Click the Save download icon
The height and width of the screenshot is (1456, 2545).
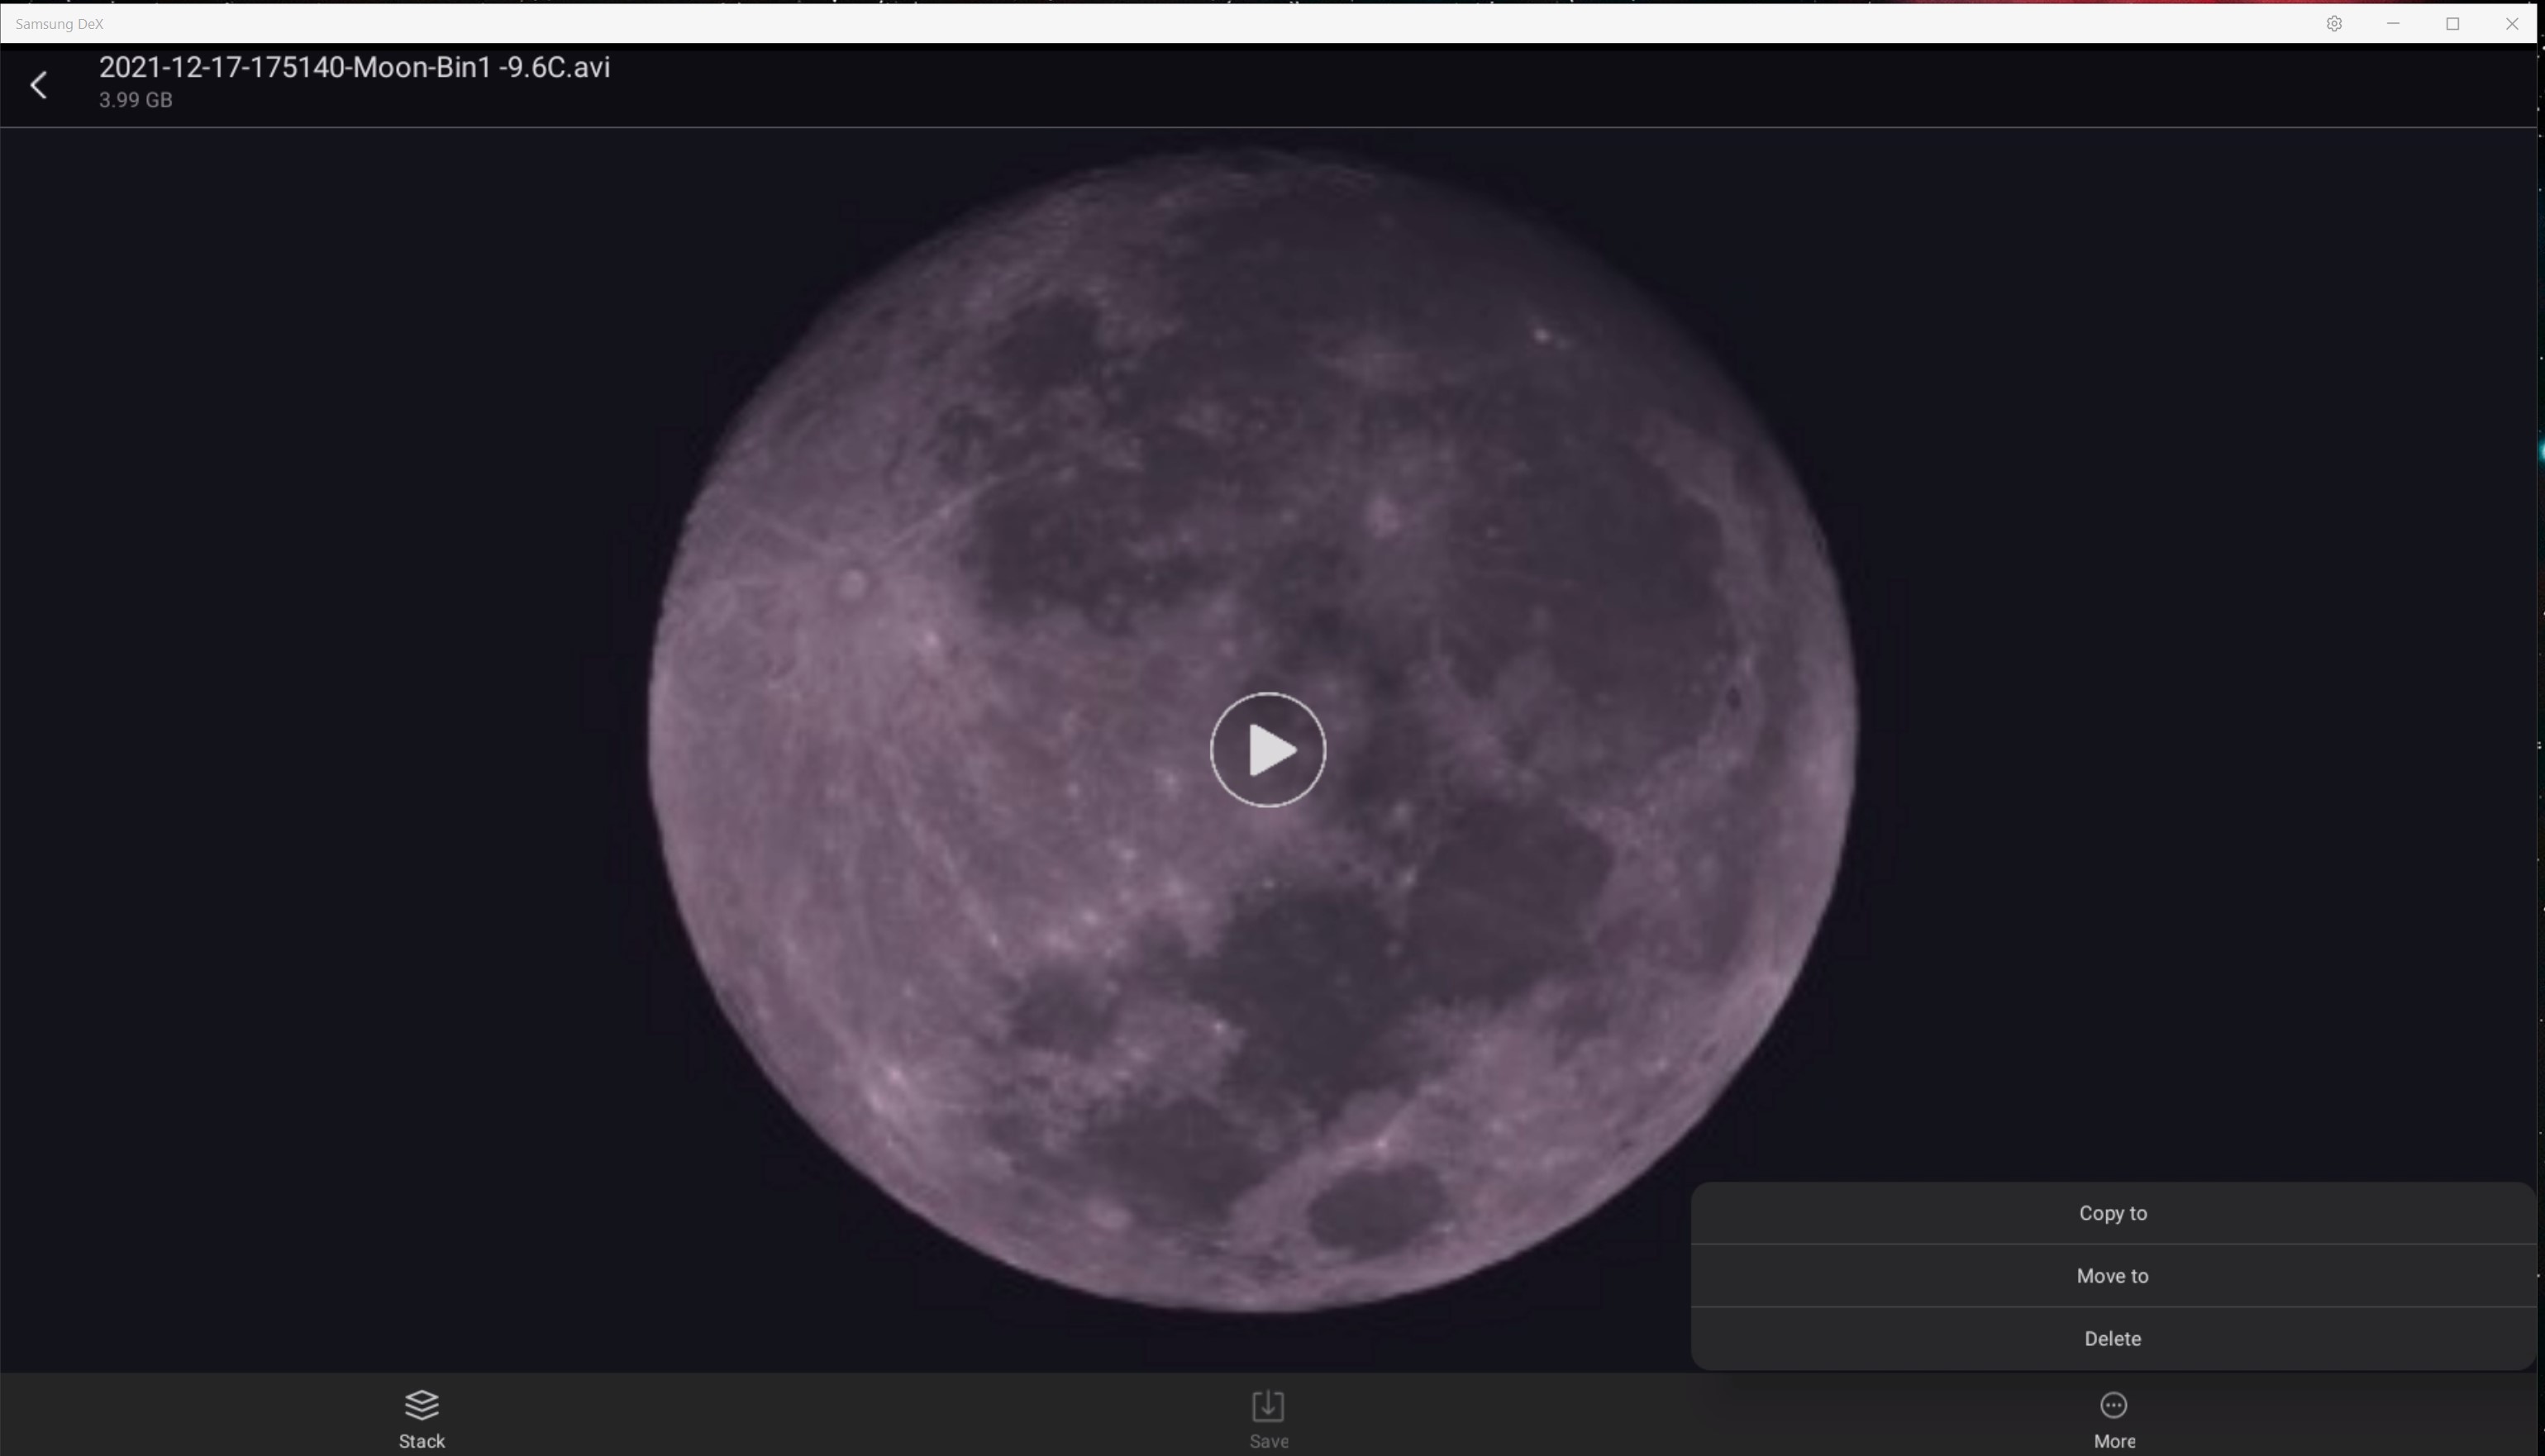tap(1267, 1405)
